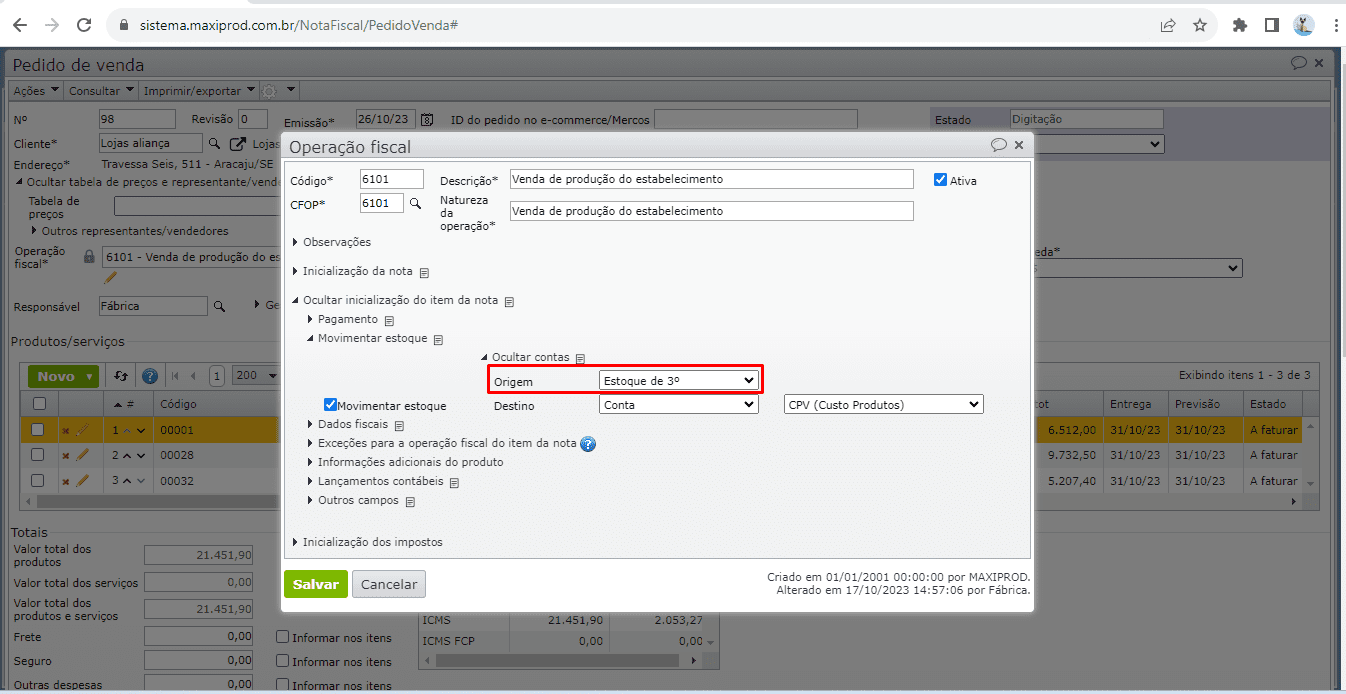
Task: Click the refresh icon in products toolbar
Action: [121, 376]
